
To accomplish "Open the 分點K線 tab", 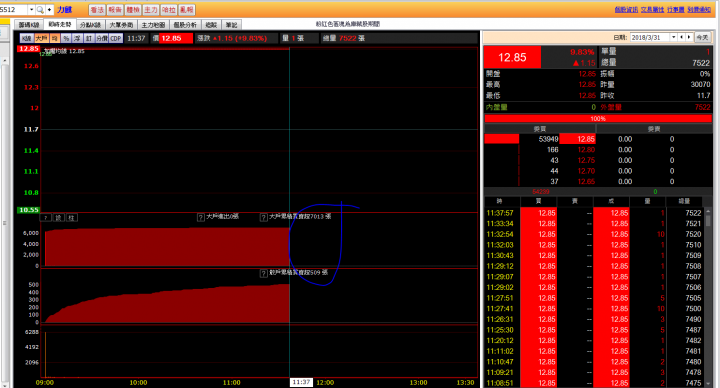I will click(90, 25).
